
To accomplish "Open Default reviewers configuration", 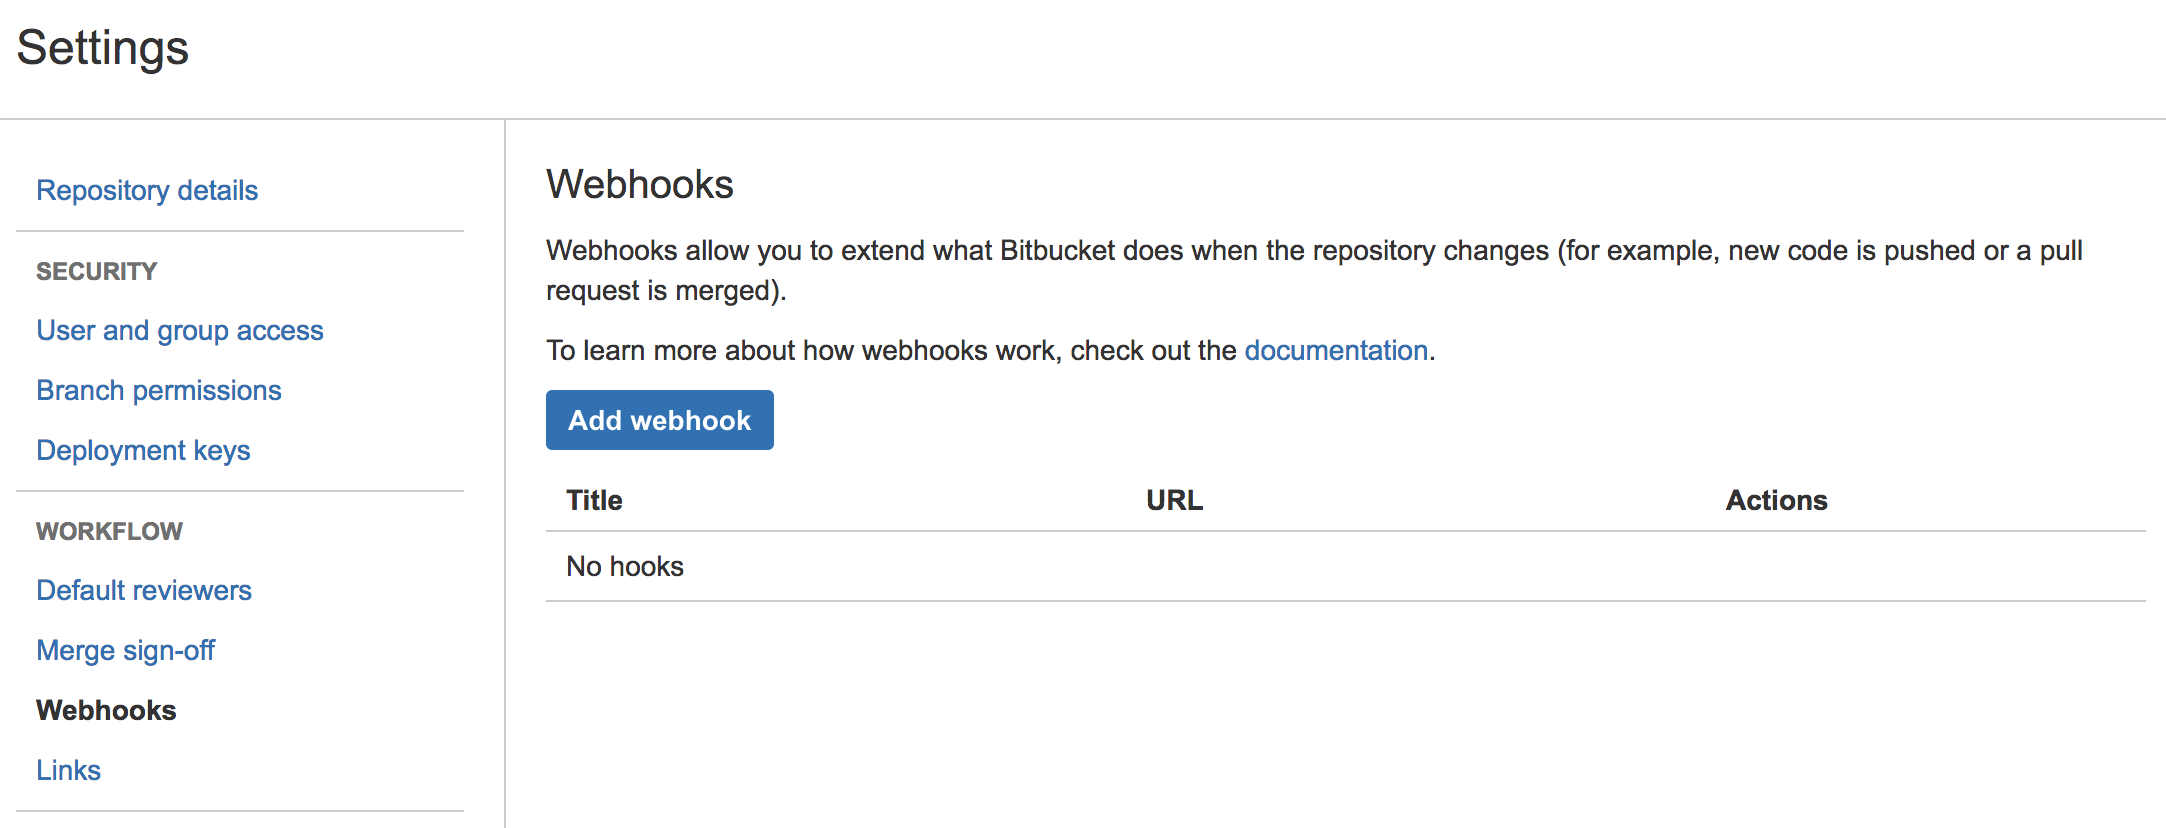I will coord(143,590).
